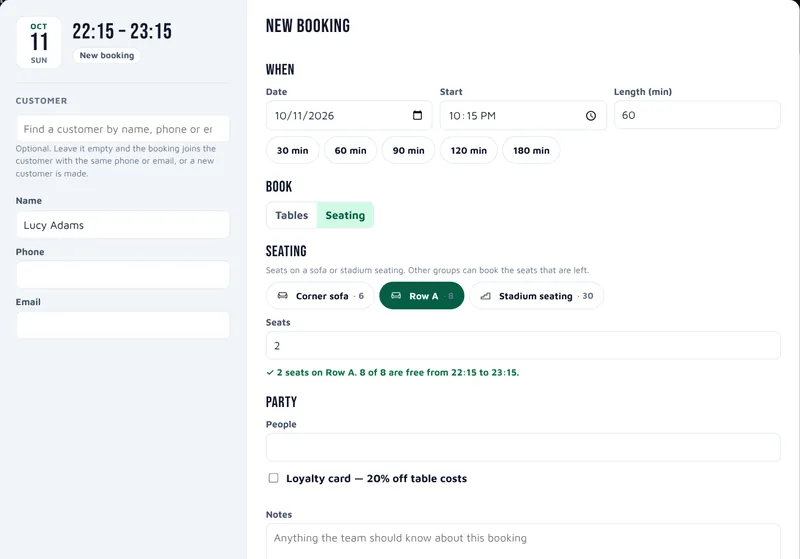Click the seating description hint text
The height and width of the screenshot is (559, 800).
[x=427, y=270]
